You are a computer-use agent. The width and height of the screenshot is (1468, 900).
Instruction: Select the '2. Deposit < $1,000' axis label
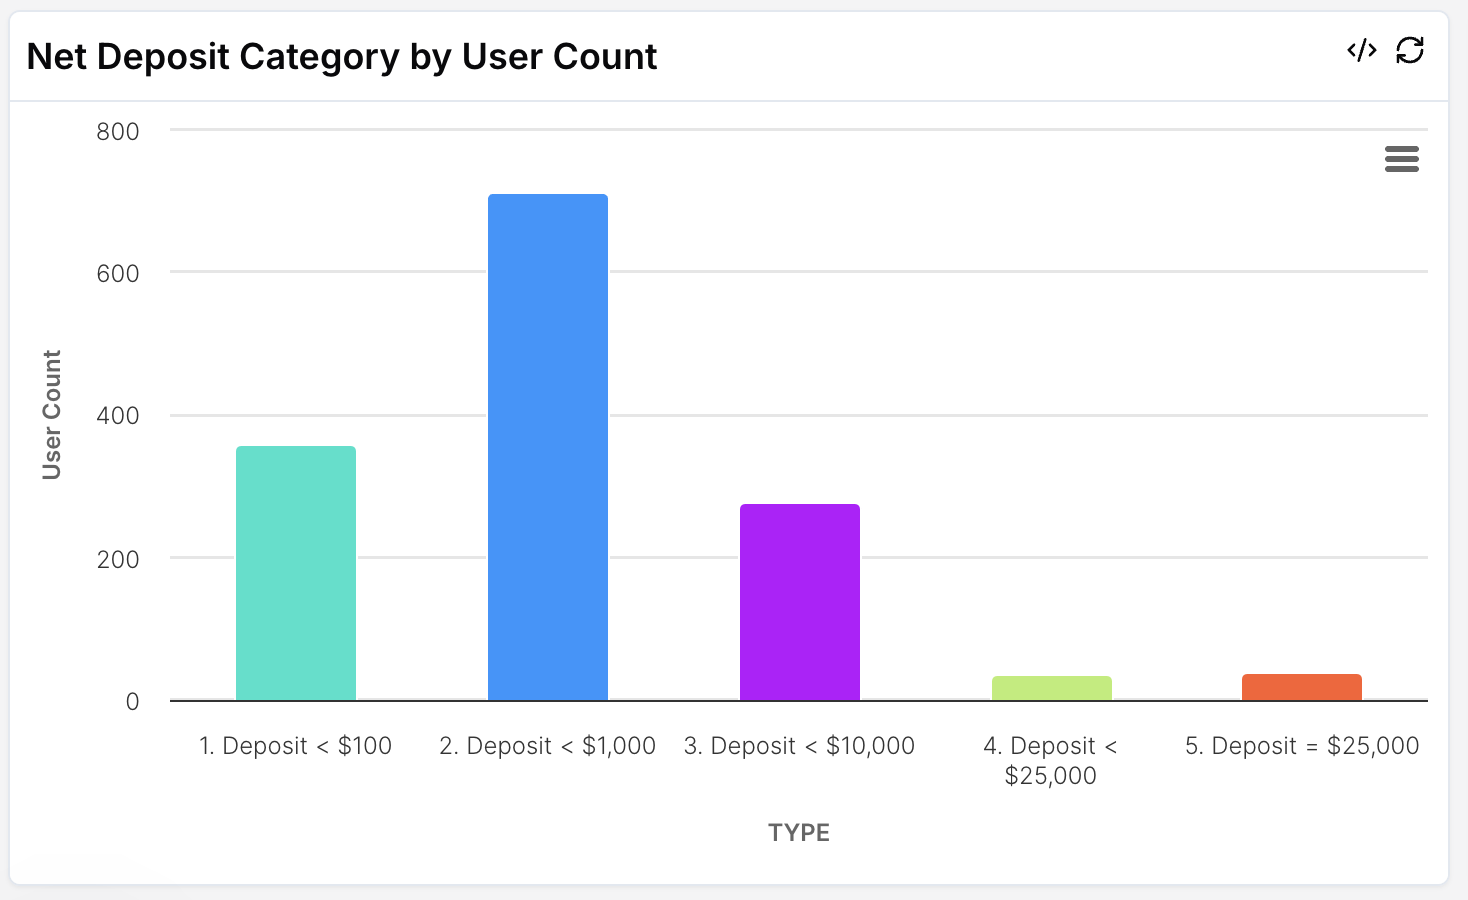548,746
